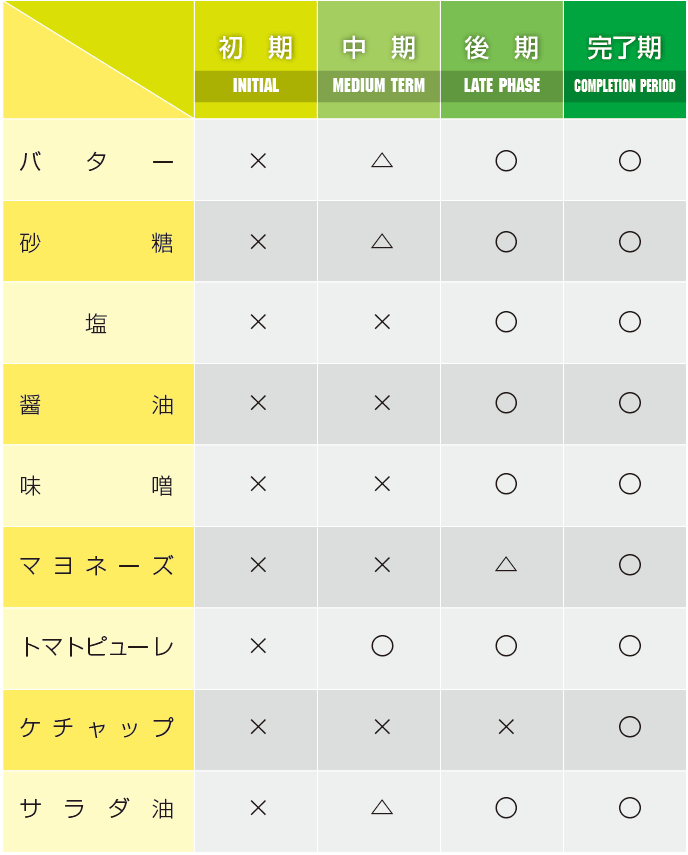Select the 完了期 COMPLETION PERIOD header
This screenshot has width=688, height=855.
click(x=625, y=60)
